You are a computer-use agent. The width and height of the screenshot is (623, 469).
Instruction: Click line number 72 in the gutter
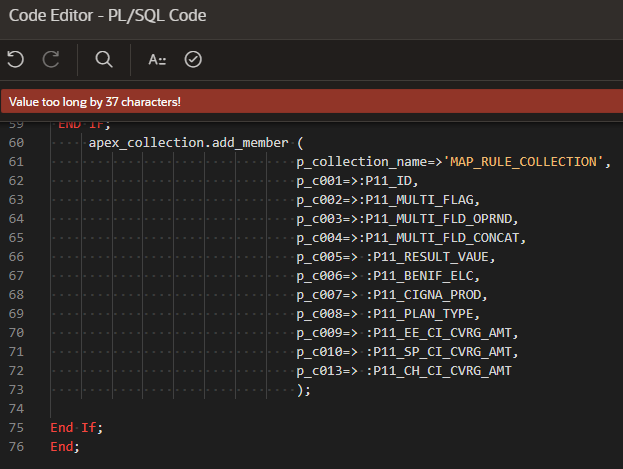tap(16, 371)
